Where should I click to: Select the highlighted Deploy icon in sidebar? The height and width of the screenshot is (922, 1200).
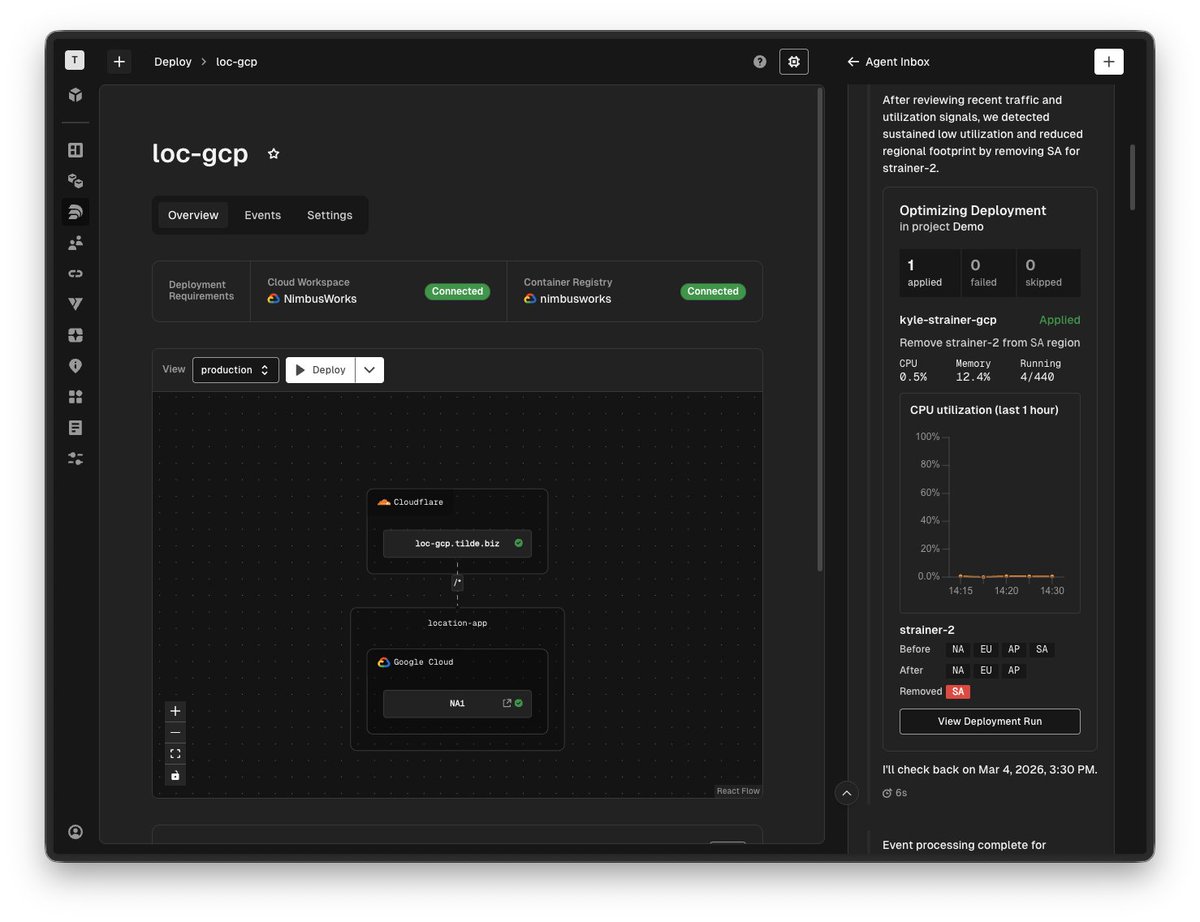[x=75, y=212]
